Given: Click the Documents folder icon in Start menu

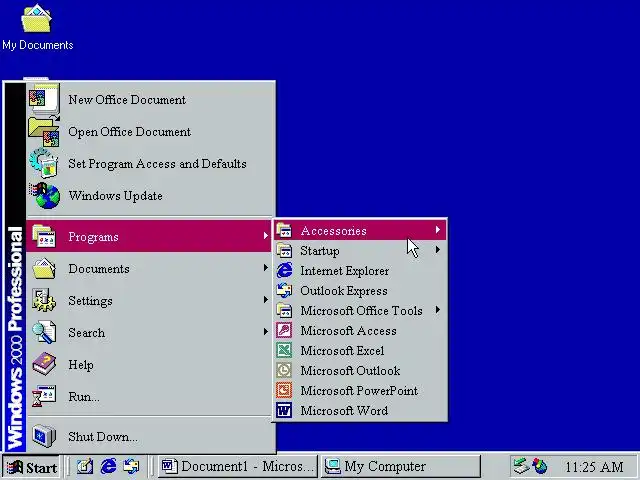Looking at the screenshot, I should [x=44, y=269].
